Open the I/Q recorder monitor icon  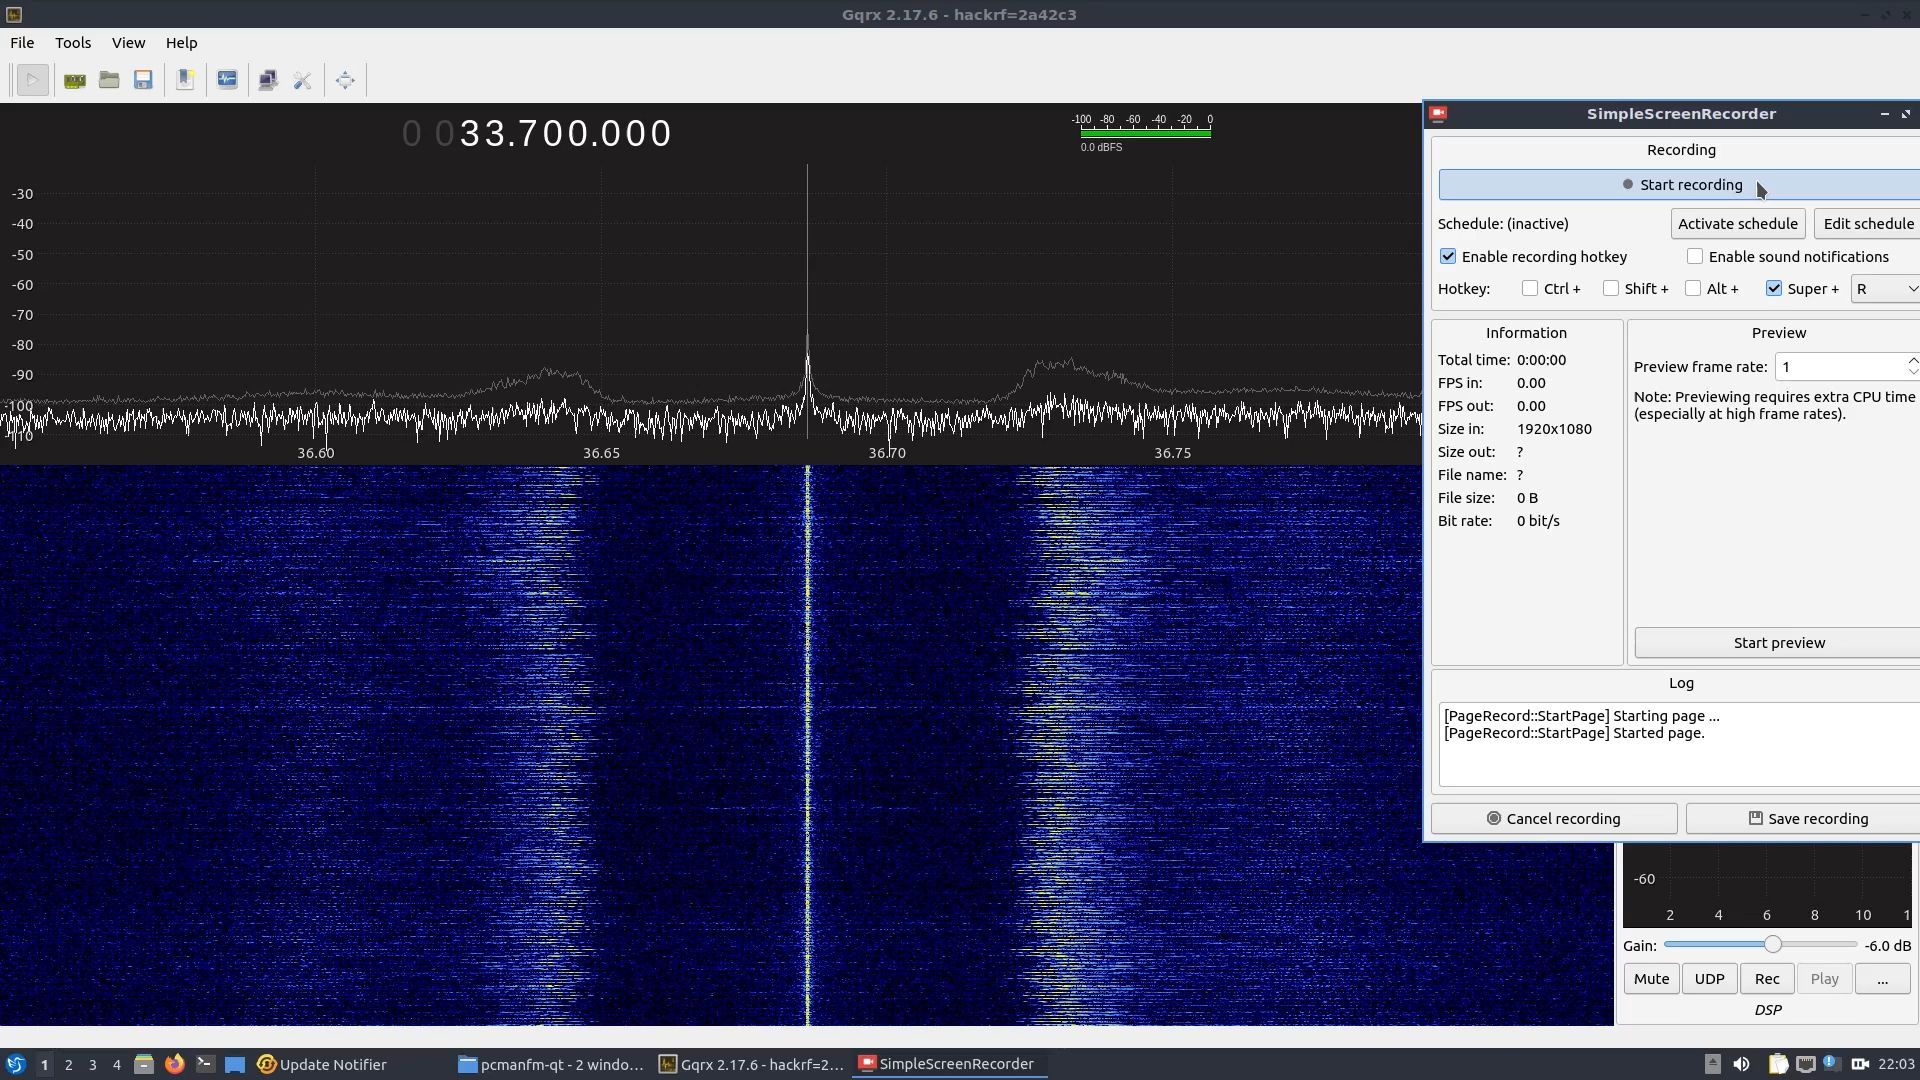tap(227, 81)
